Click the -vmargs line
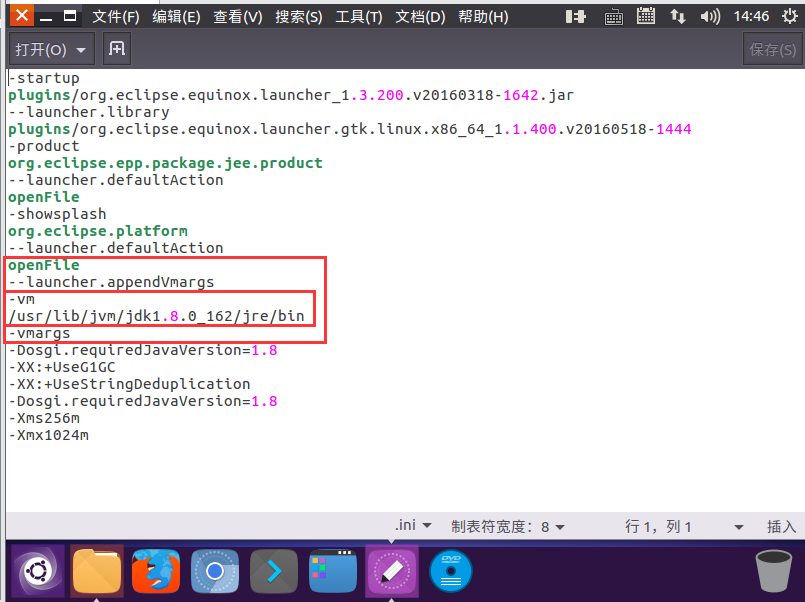This screenshot has width=805, height=602. point(40,333)
